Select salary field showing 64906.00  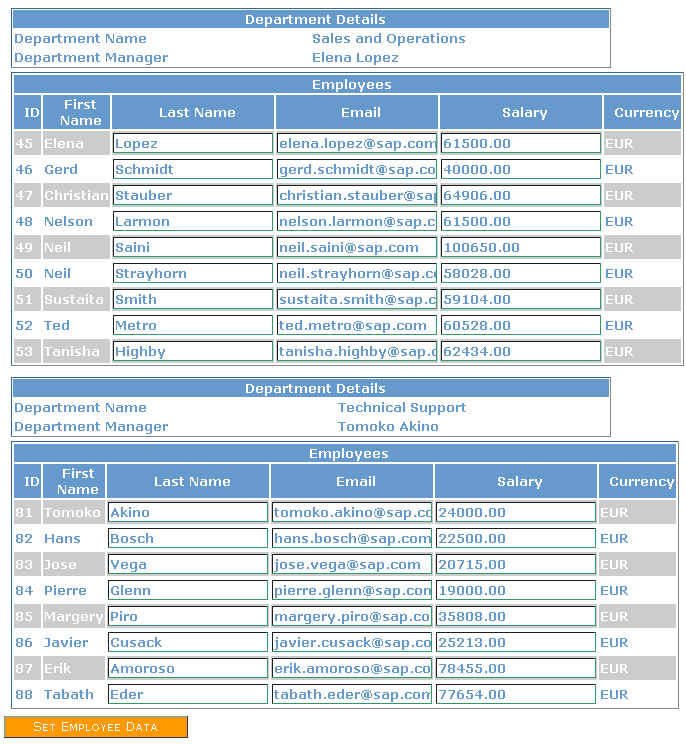click(x=520, y=196)
